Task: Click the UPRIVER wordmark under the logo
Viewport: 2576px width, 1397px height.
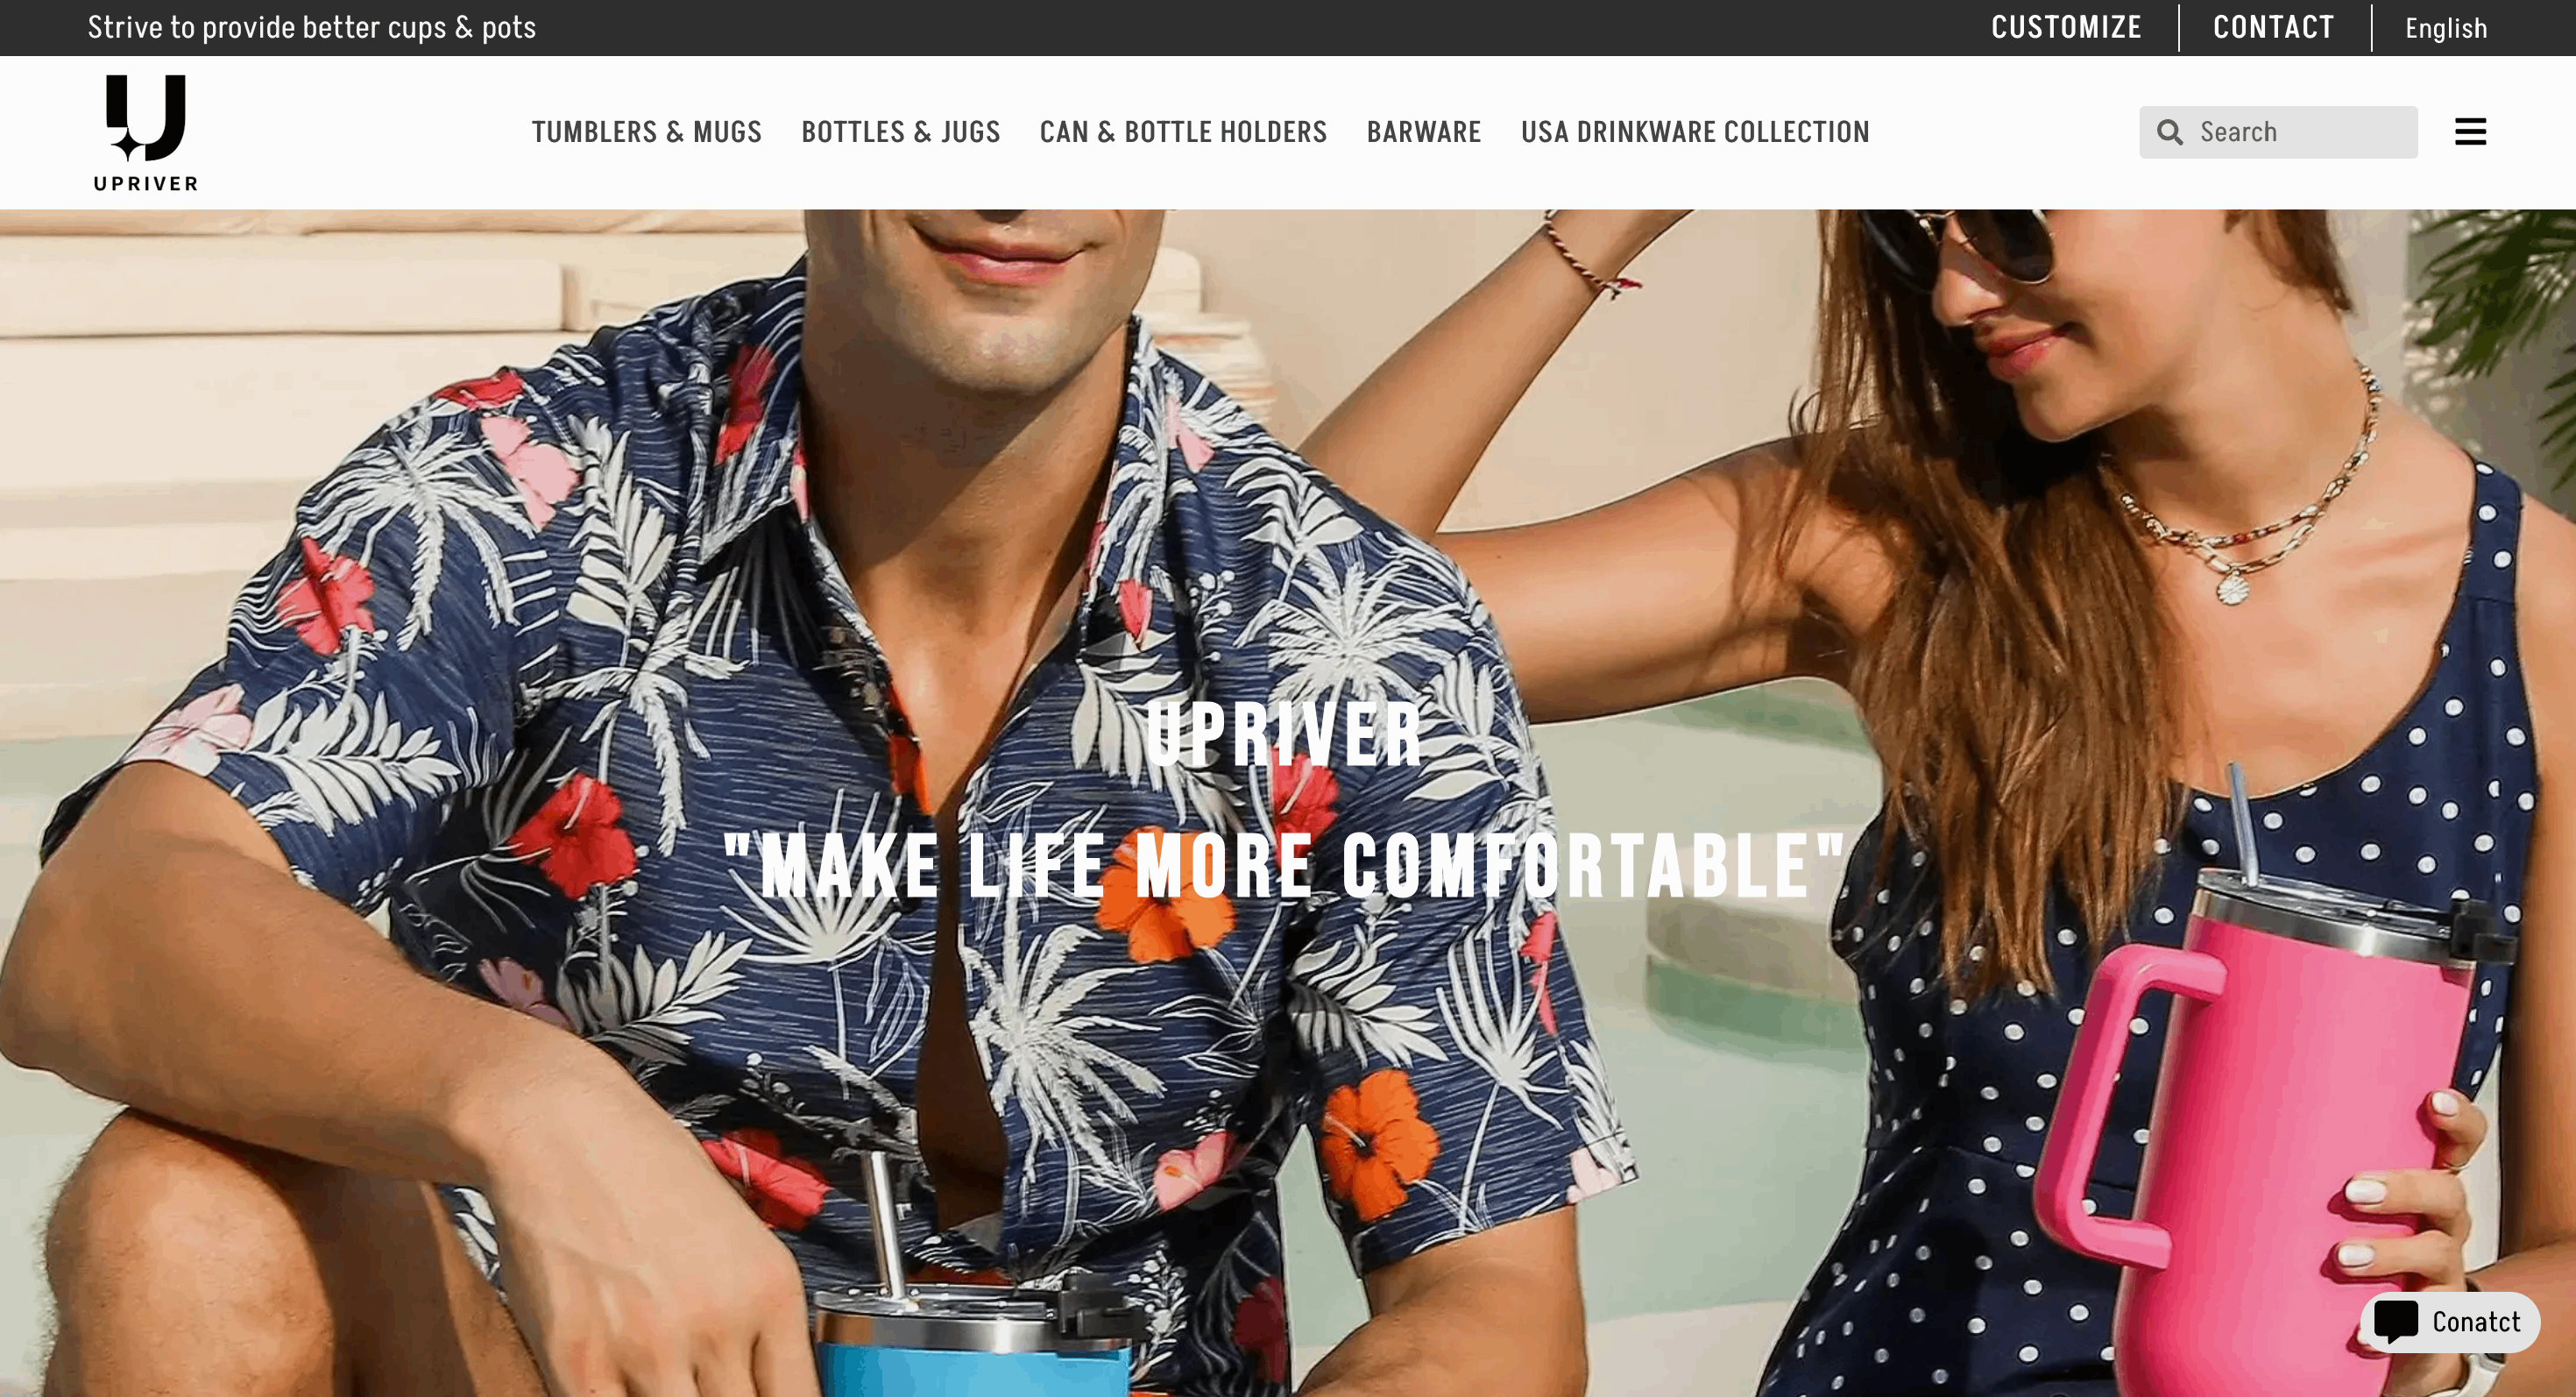Action: point(146,183)
